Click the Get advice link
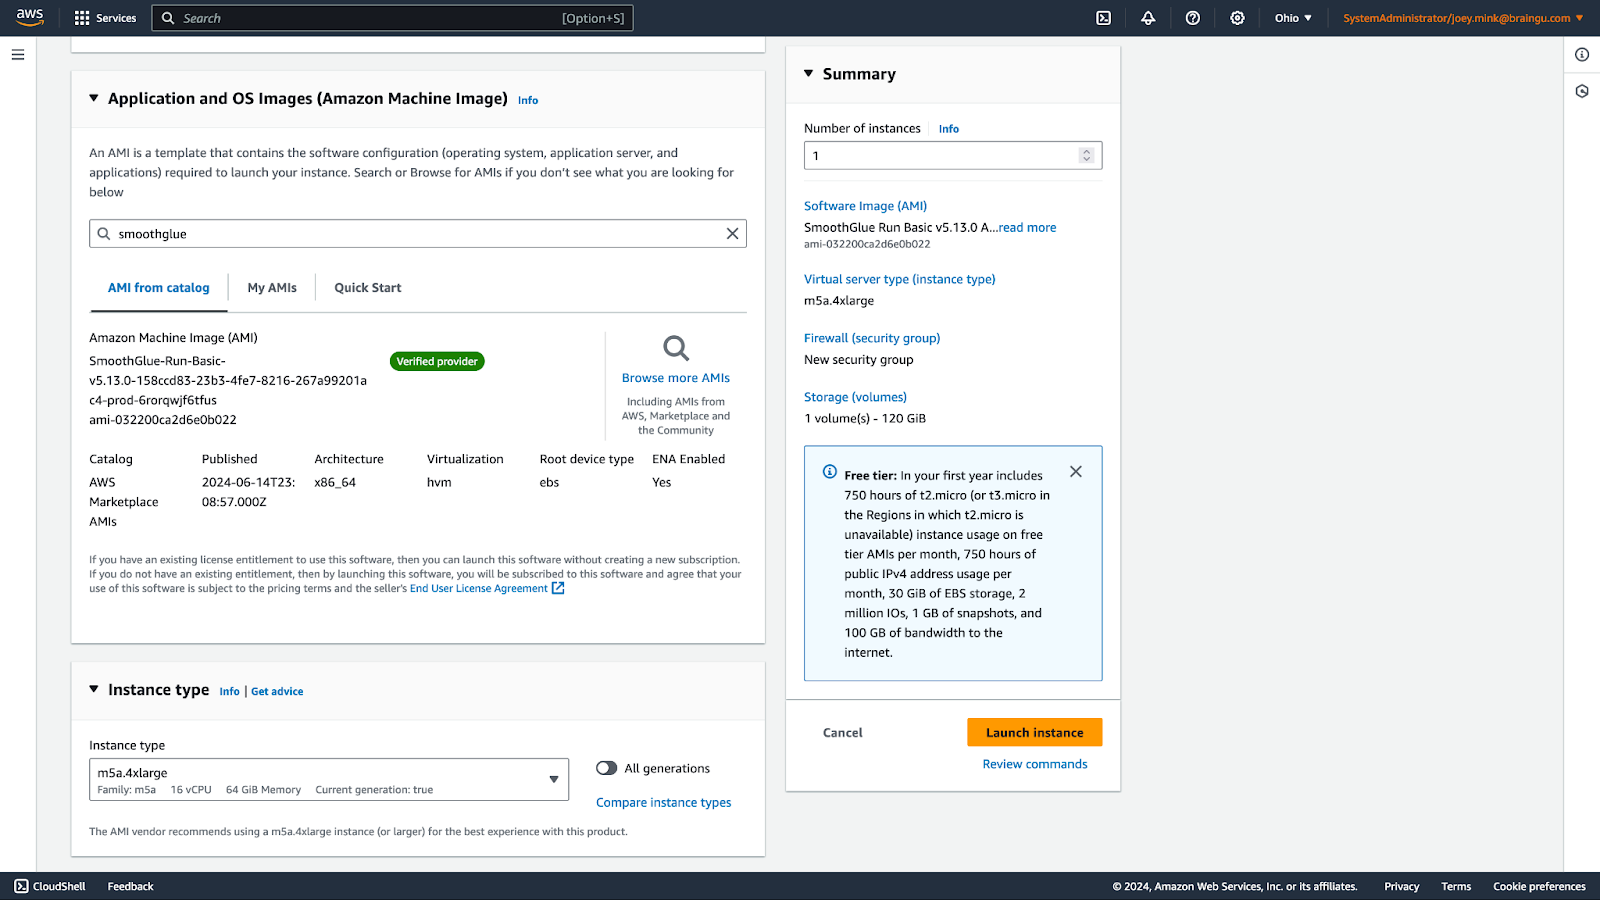The image size is (1600, 900). tap(277, 692)
